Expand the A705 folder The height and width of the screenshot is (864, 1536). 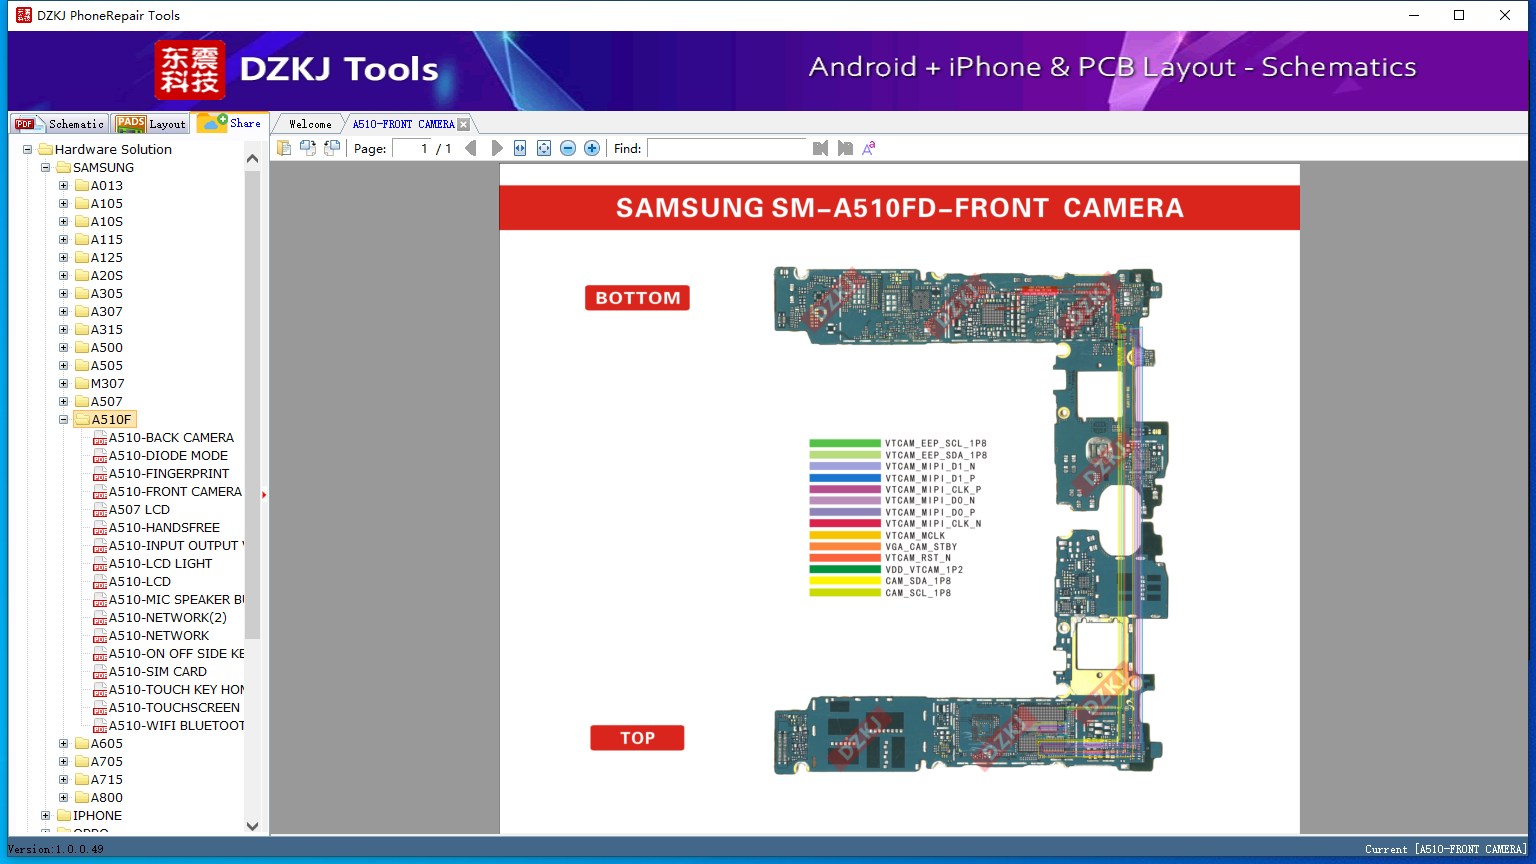(x=64, y=761)
